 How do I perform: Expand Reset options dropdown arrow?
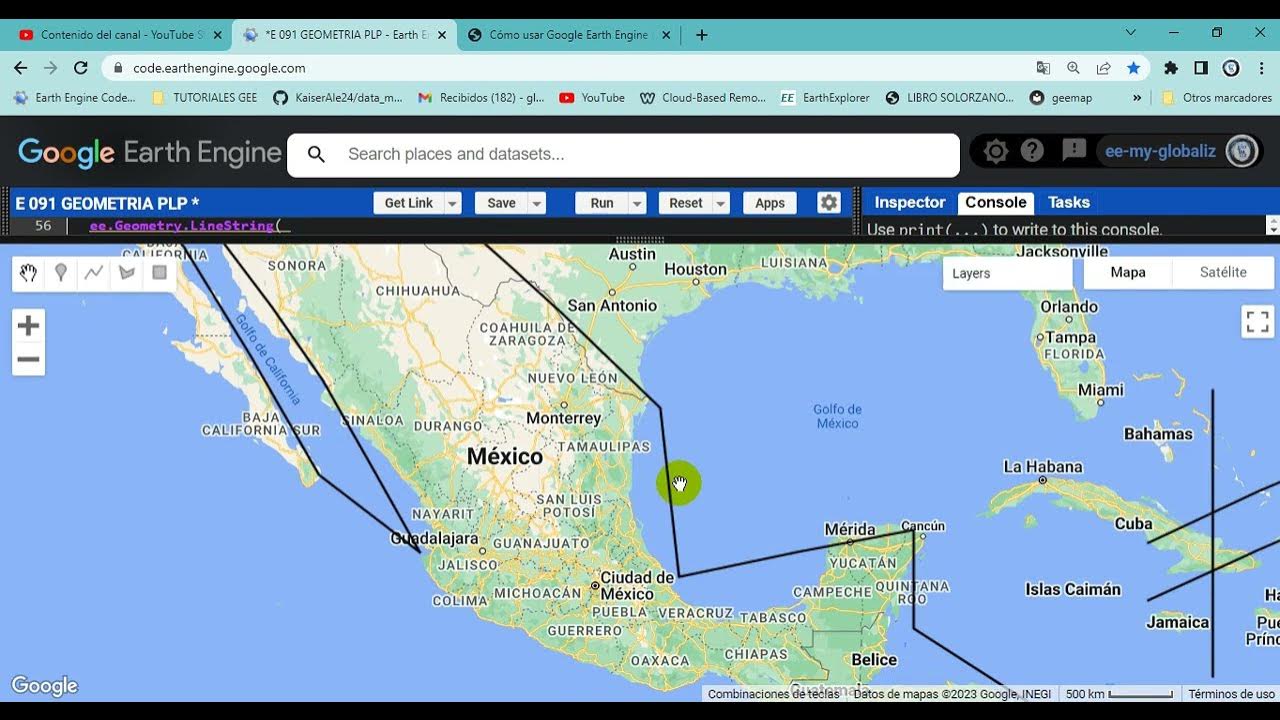[x=720, y=203]
